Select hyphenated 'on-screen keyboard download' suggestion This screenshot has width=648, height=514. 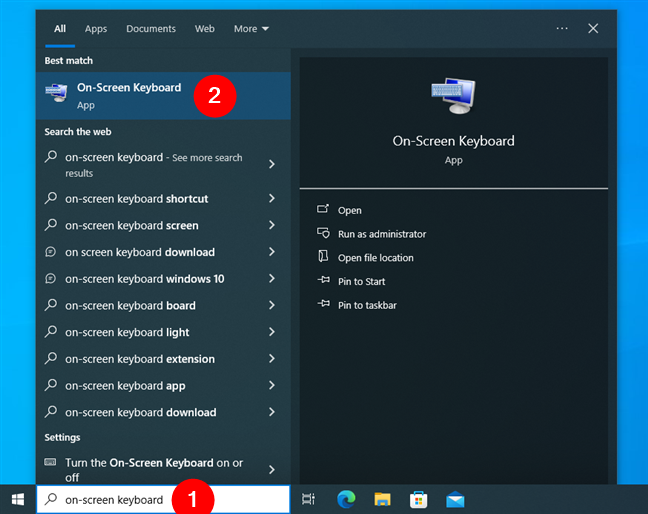pos(163,412)
